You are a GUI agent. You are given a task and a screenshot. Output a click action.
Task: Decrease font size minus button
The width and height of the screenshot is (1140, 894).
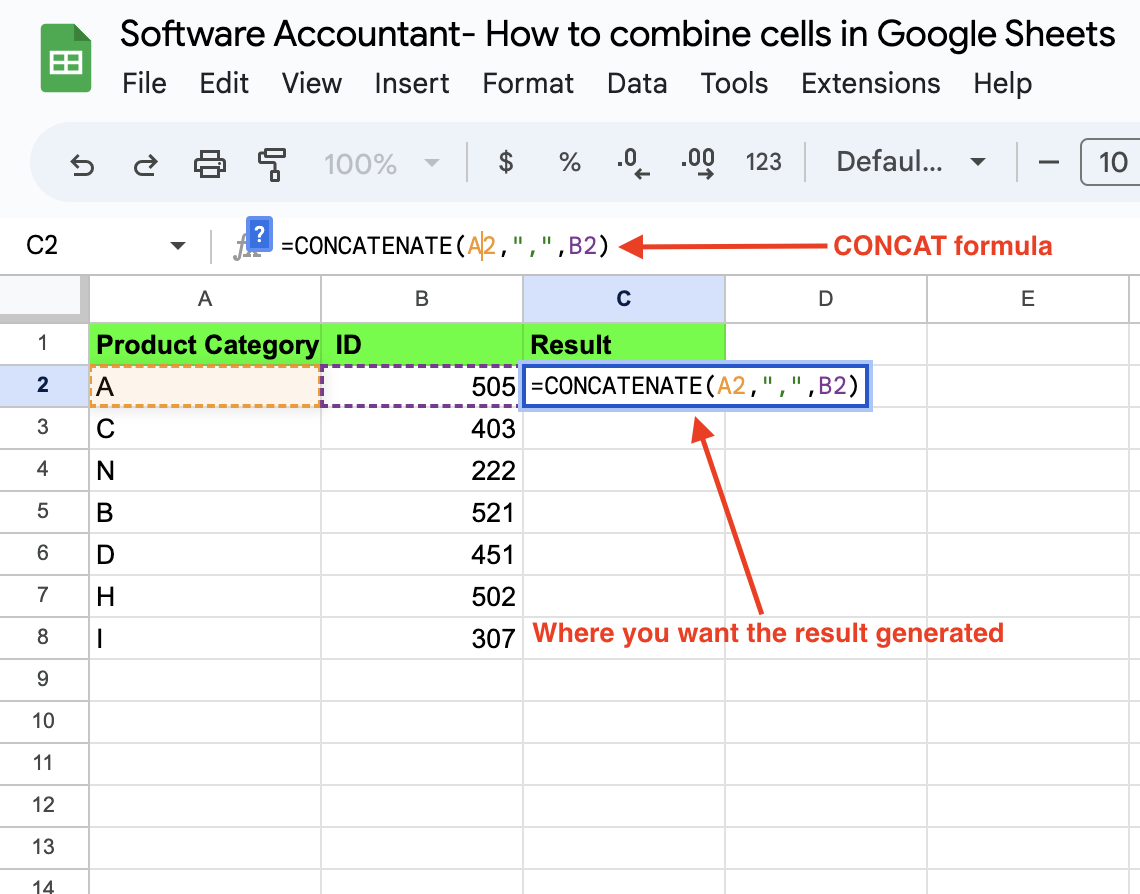[x=1048, y=162]
